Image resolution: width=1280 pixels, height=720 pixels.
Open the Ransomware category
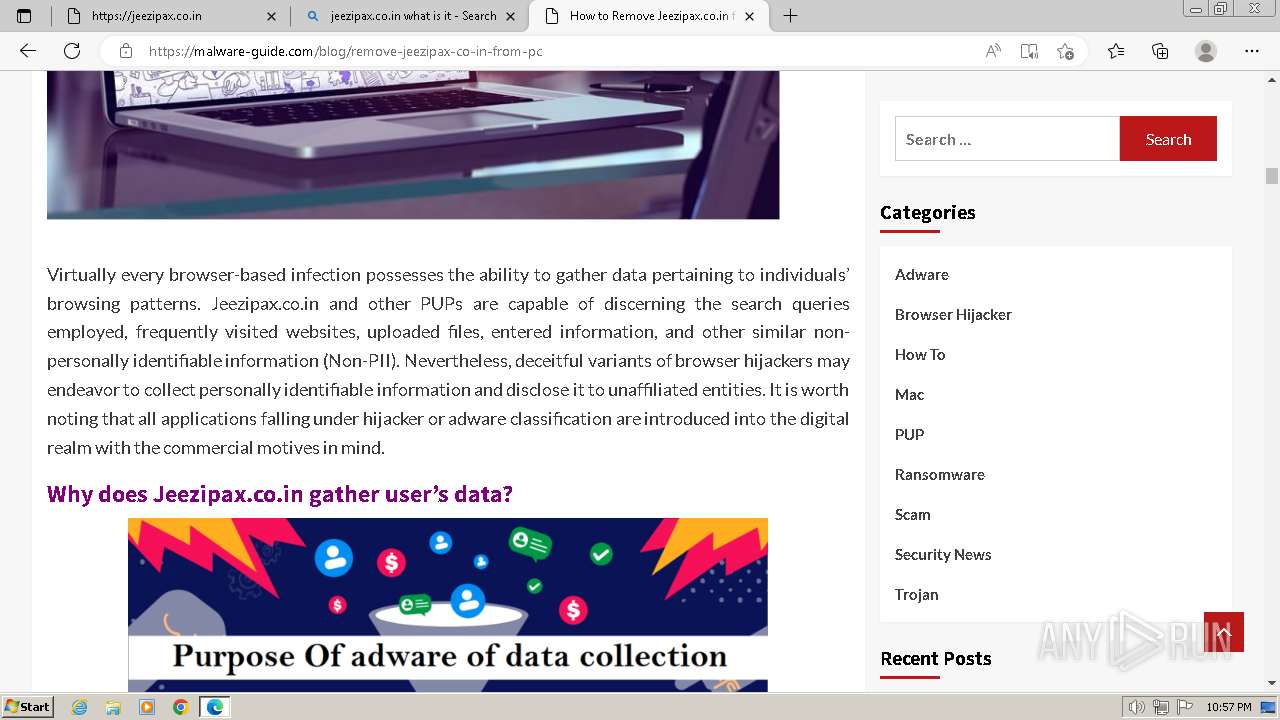[940, 474]
